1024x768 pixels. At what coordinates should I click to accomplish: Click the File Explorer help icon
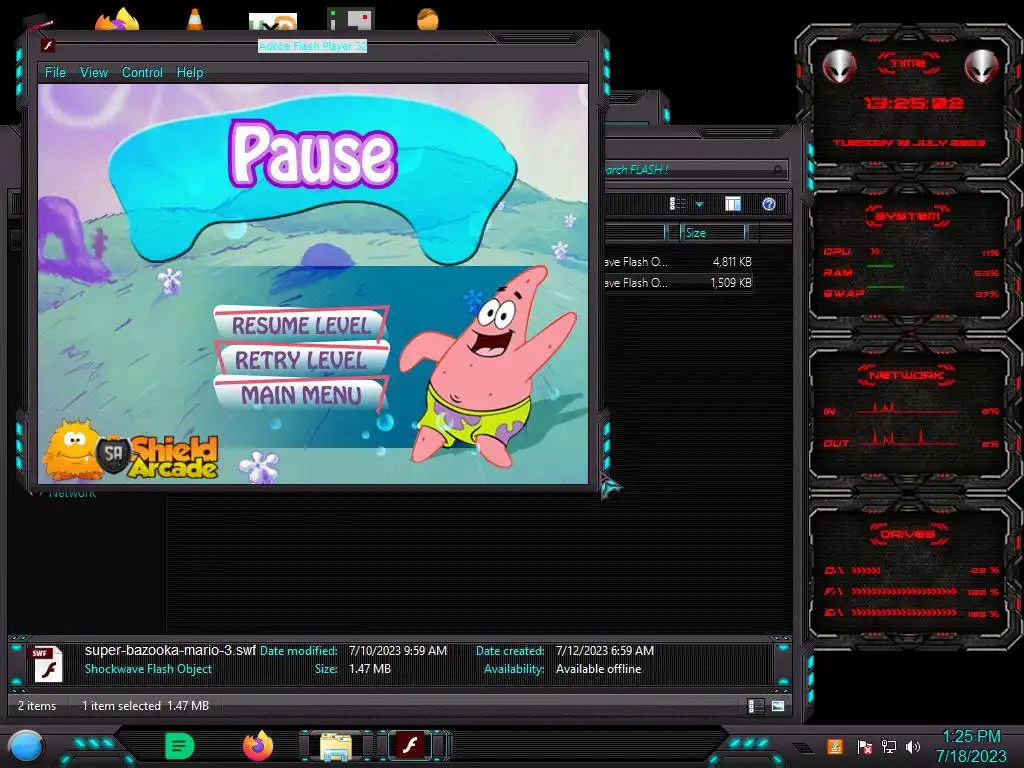point(769,204)
